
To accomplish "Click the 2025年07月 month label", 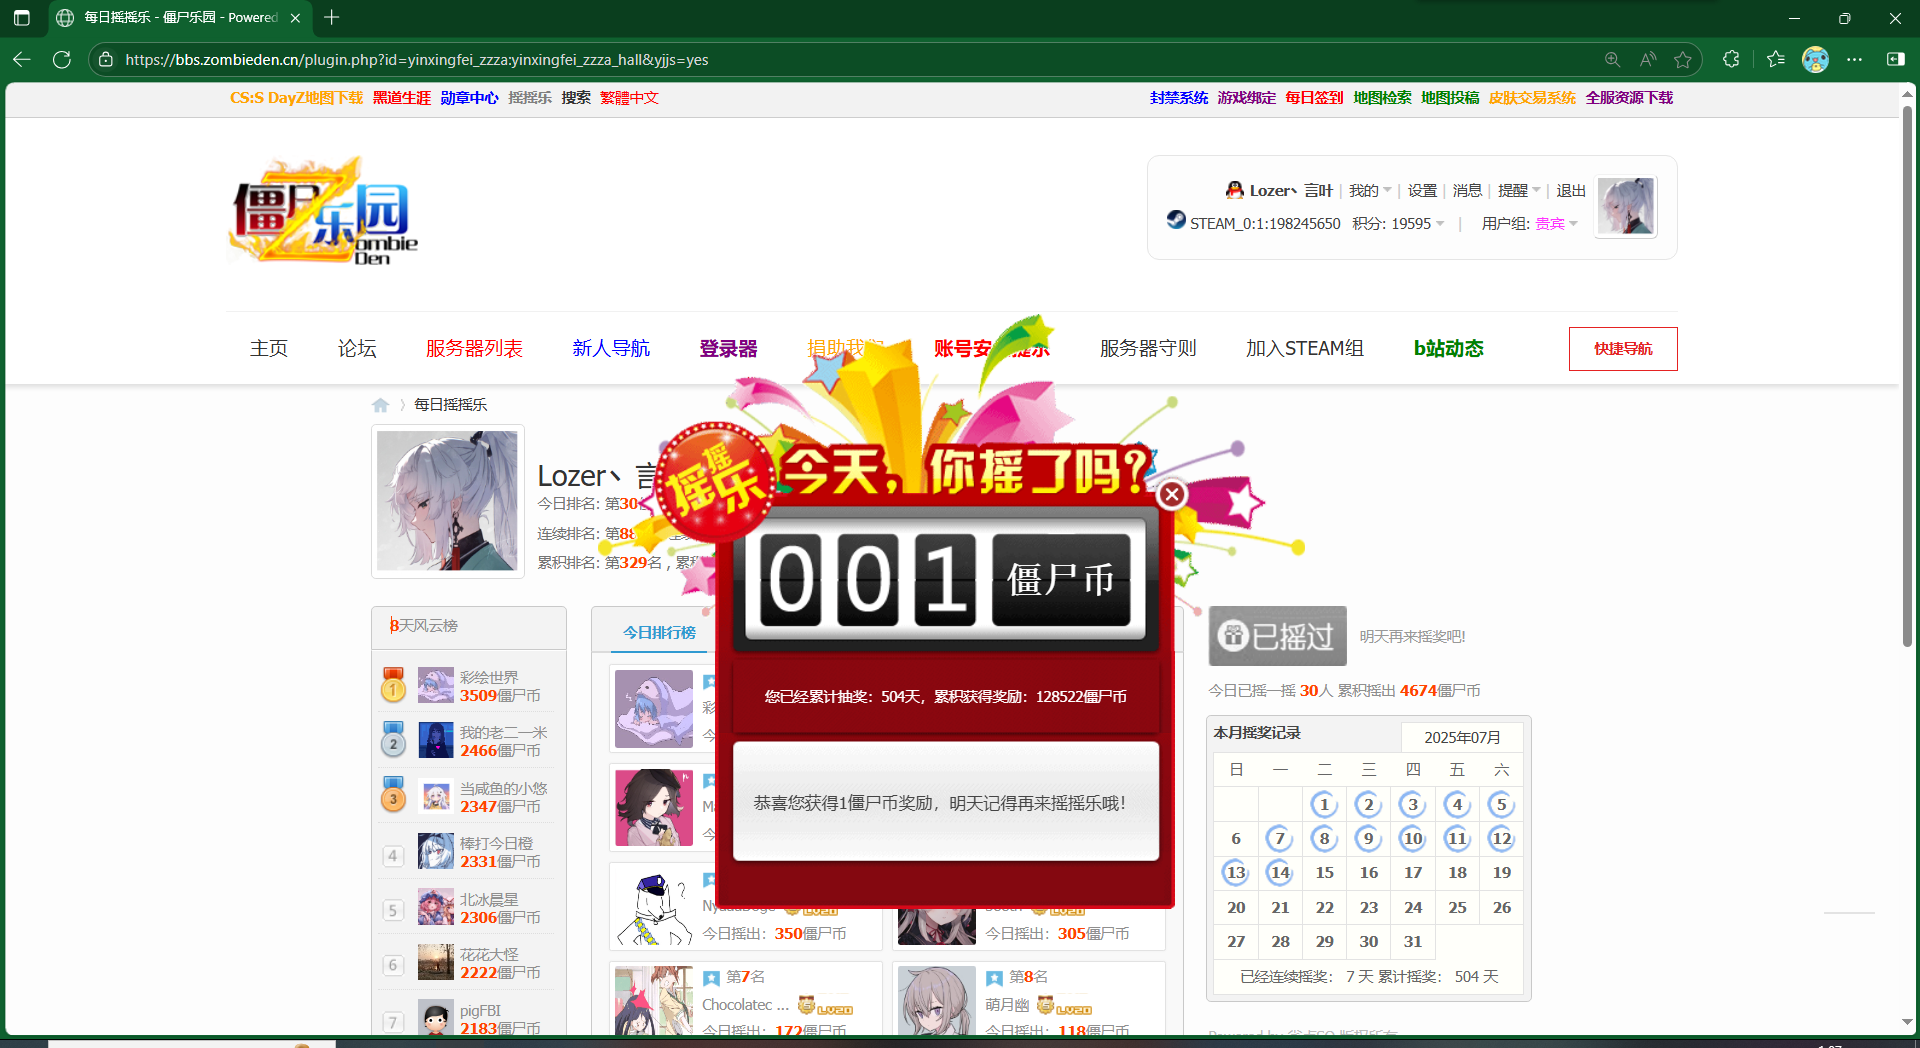I will pos(1462,737).
